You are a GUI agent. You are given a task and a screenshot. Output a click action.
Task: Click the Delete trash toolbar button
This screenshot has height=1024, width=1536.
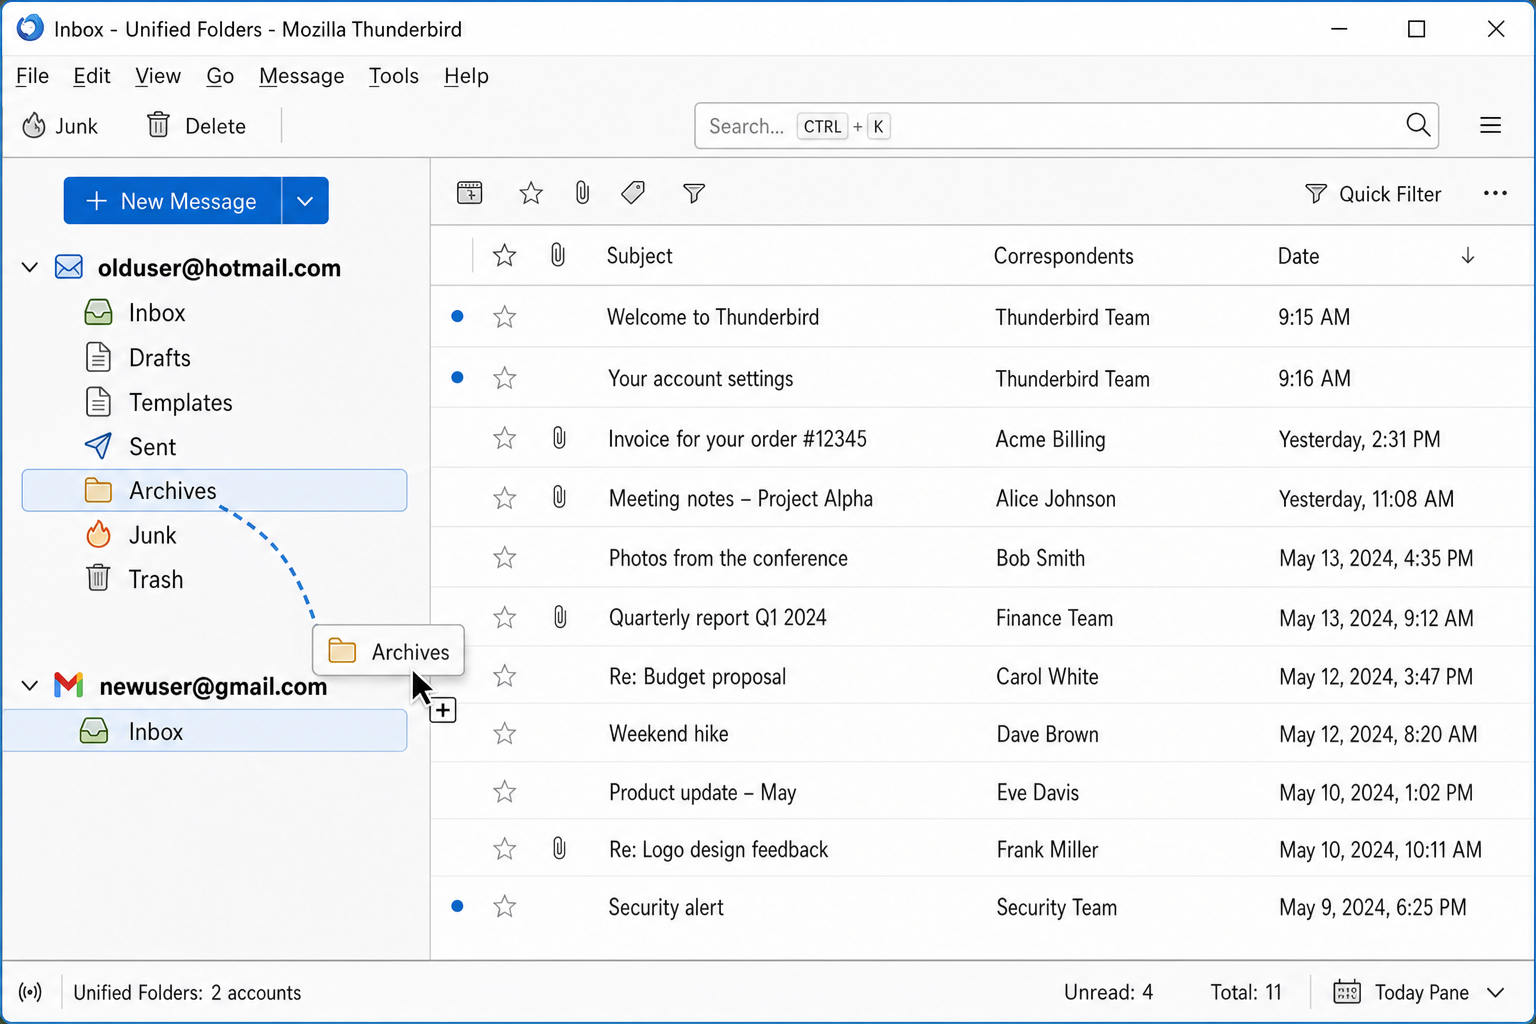pos(196,126)
